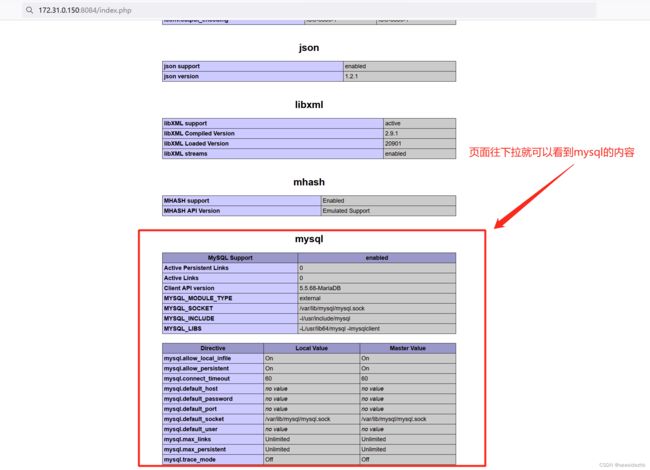The image size is (650, 470).
Task: Select the 'mysql.default_port' directive
Action: [x=213, y=409]
